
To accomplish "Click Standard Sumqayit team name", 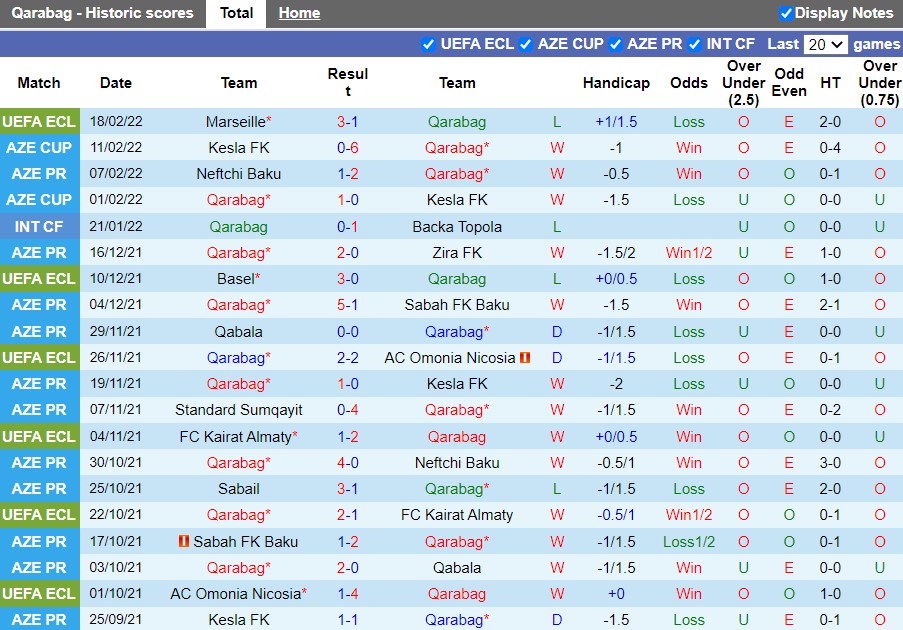I will 238,410.
